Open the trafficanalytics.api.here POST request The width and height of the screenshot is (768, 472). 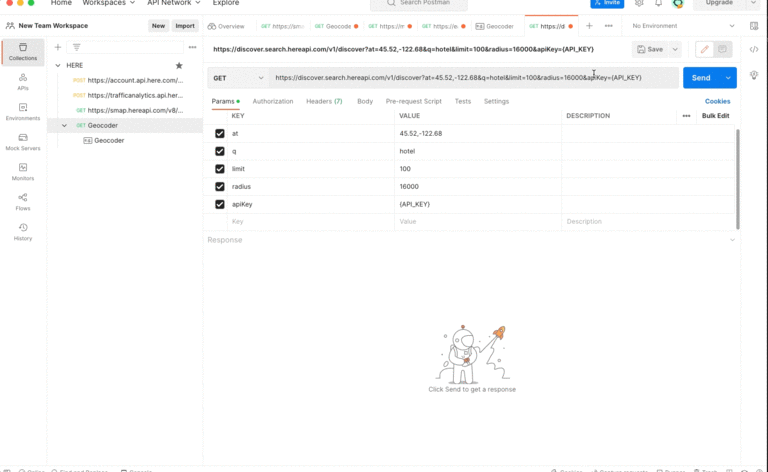[x=127, y=95]
